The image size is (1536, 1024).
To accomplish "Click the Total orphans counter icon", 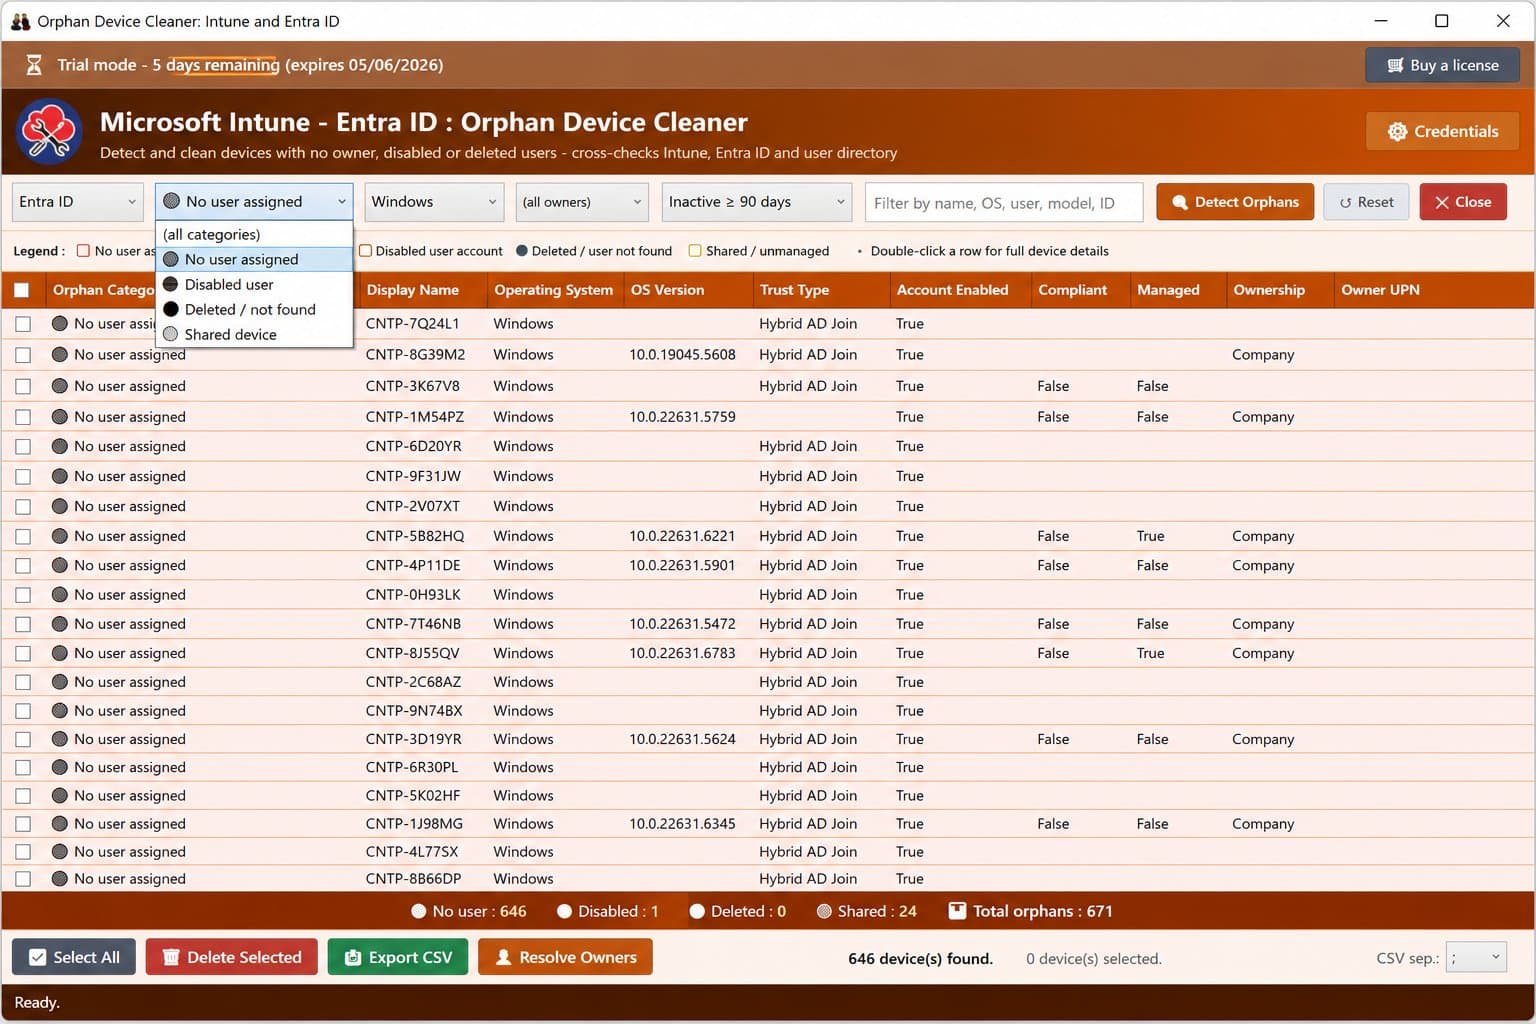I will [957, 911].
